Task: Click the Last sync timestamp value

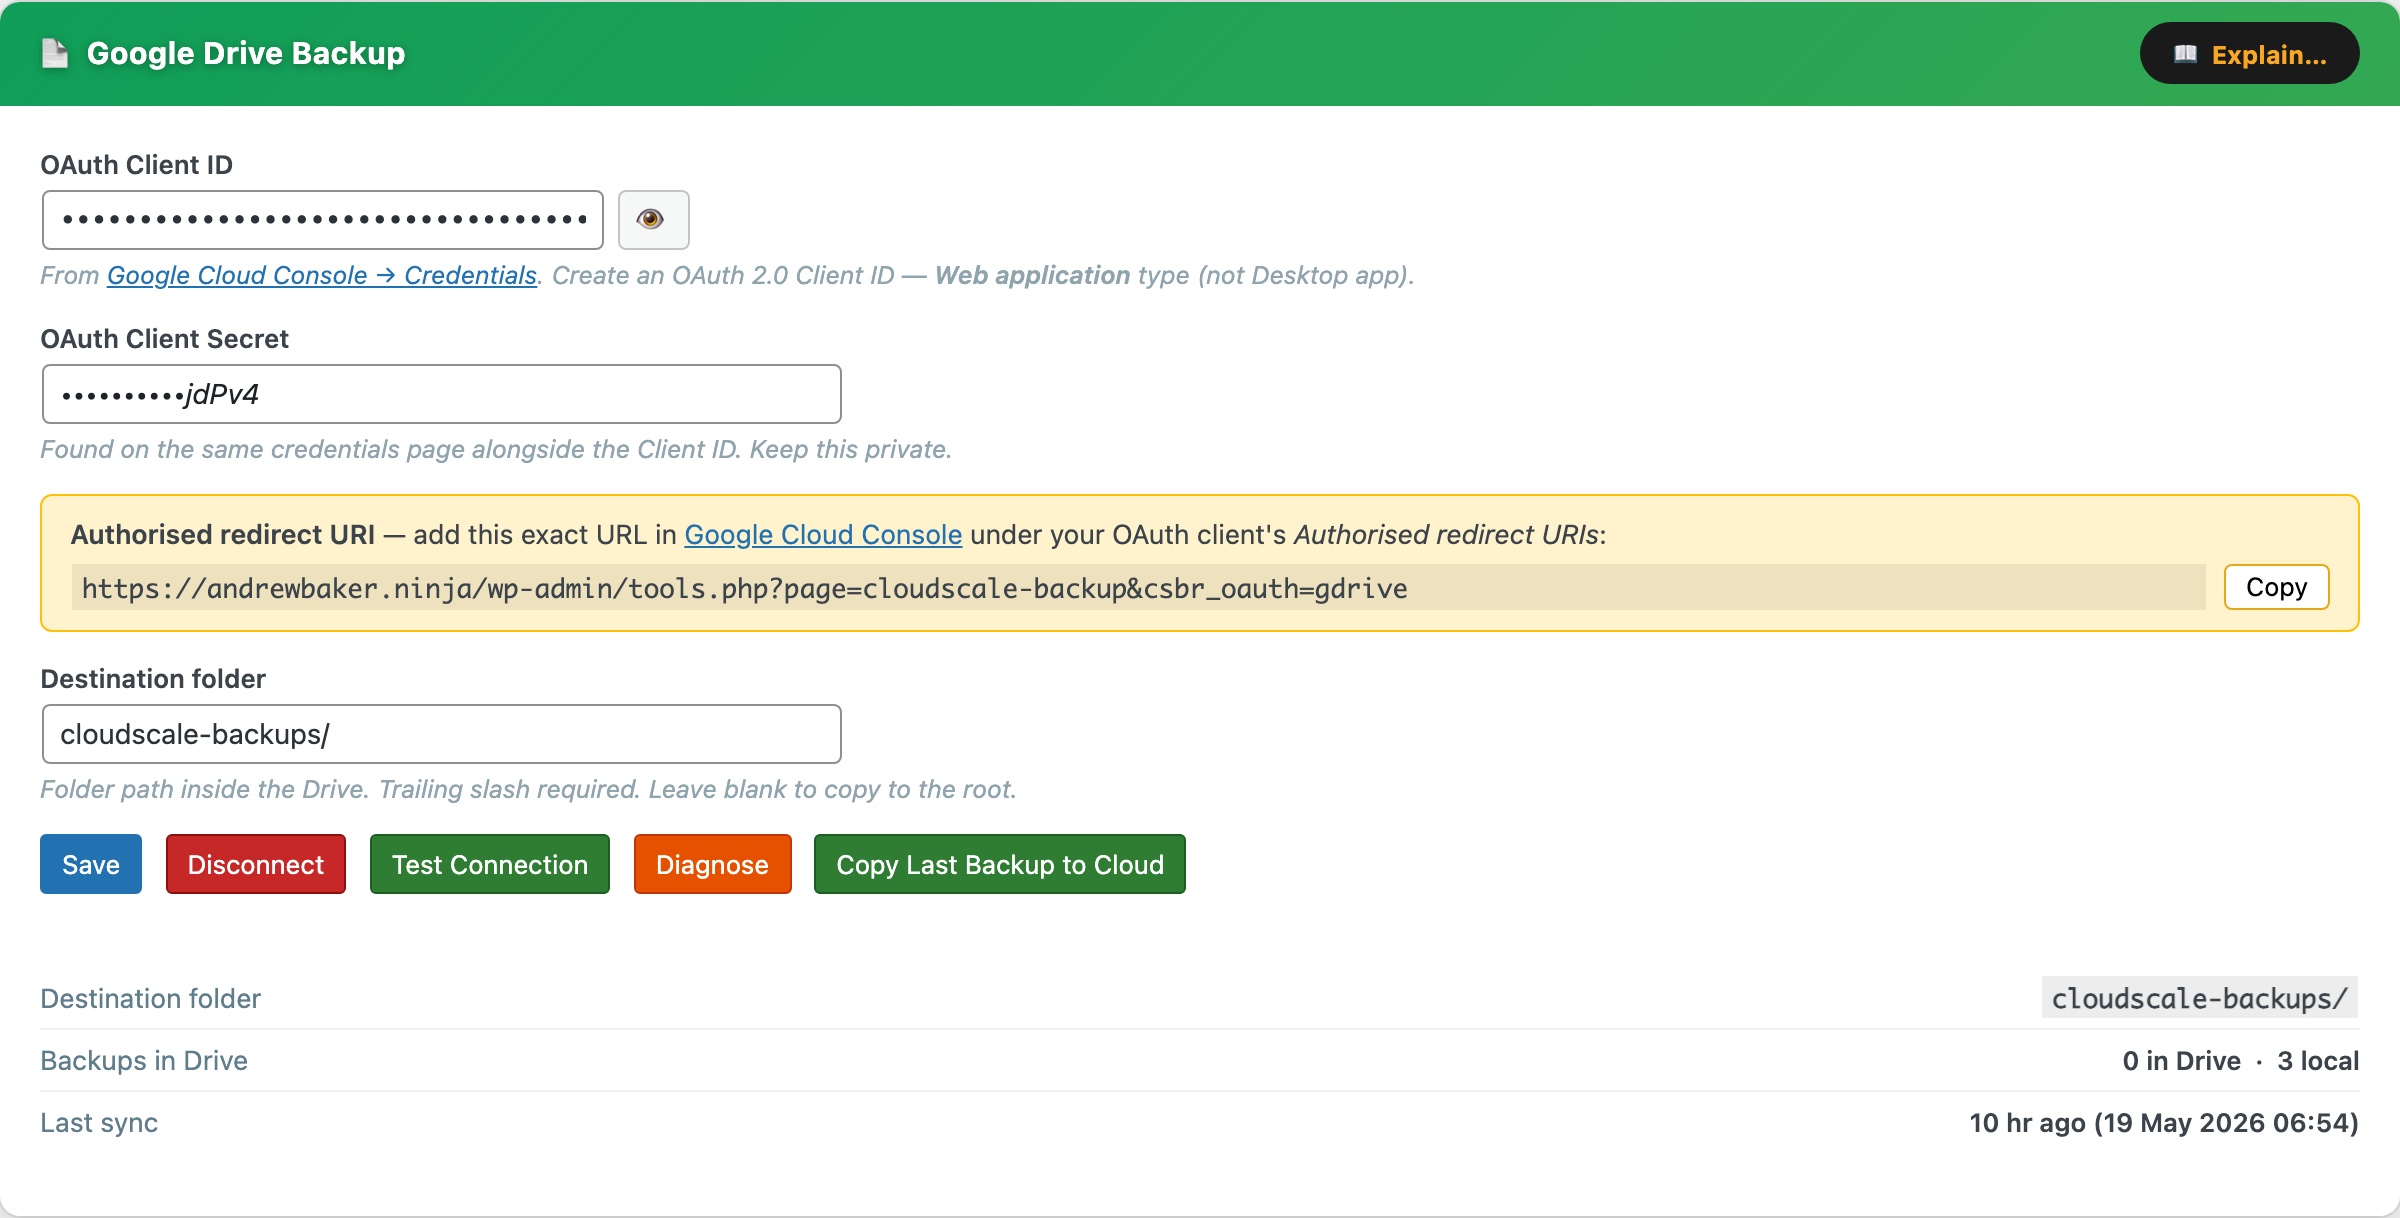Action: 2164,1122
